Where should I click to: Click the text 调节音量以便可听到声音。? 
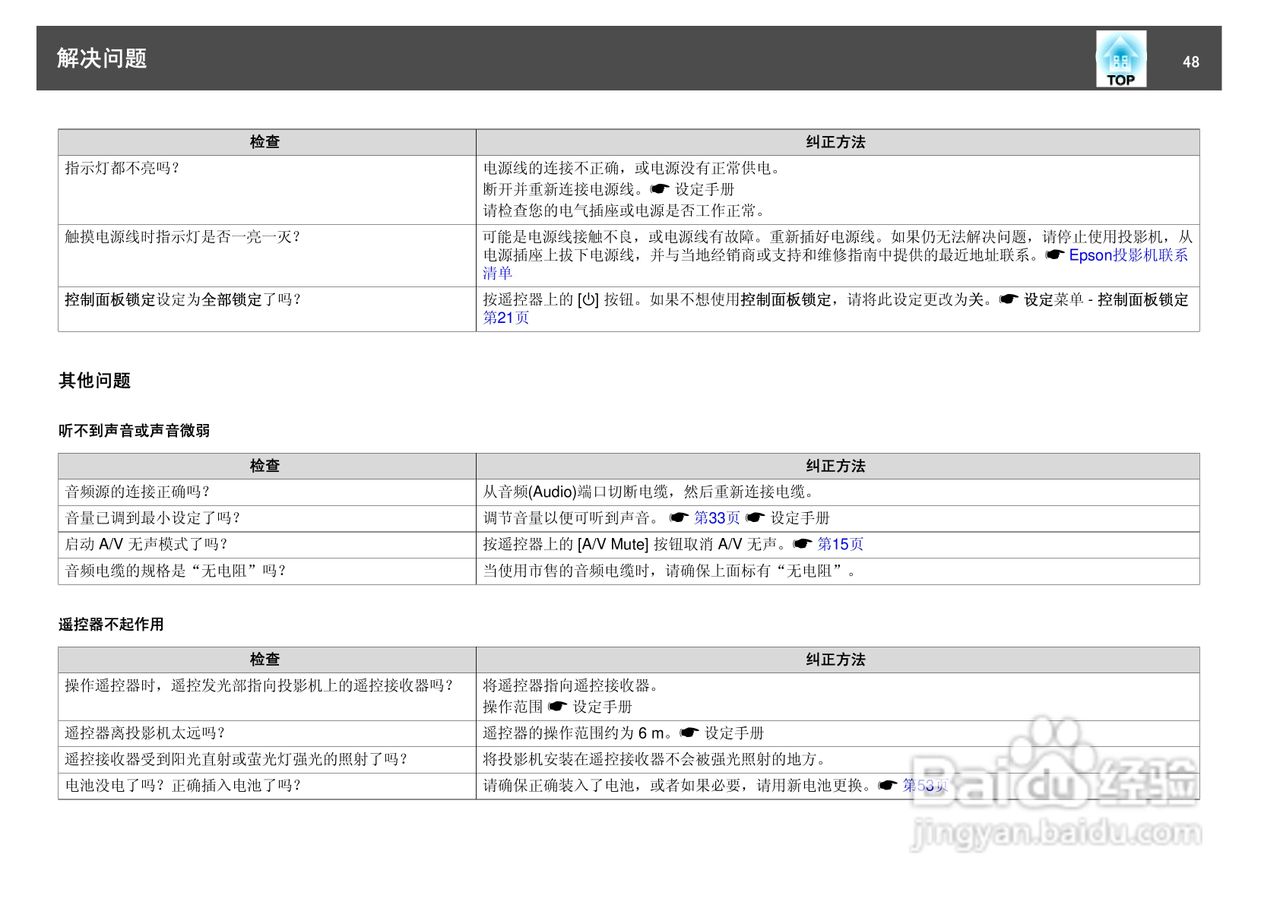pyautogui.click(x=572, y=518)
